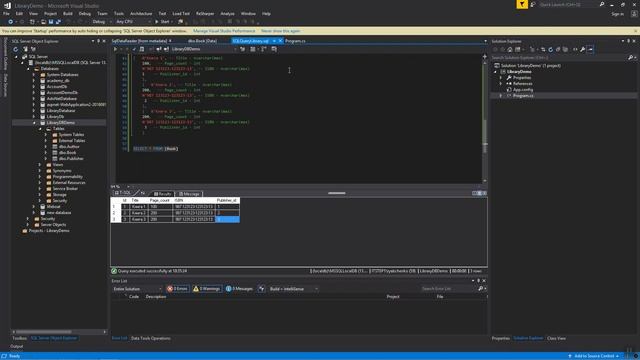
Task: Open the Debug menu
Action: (x=84, y=13)
